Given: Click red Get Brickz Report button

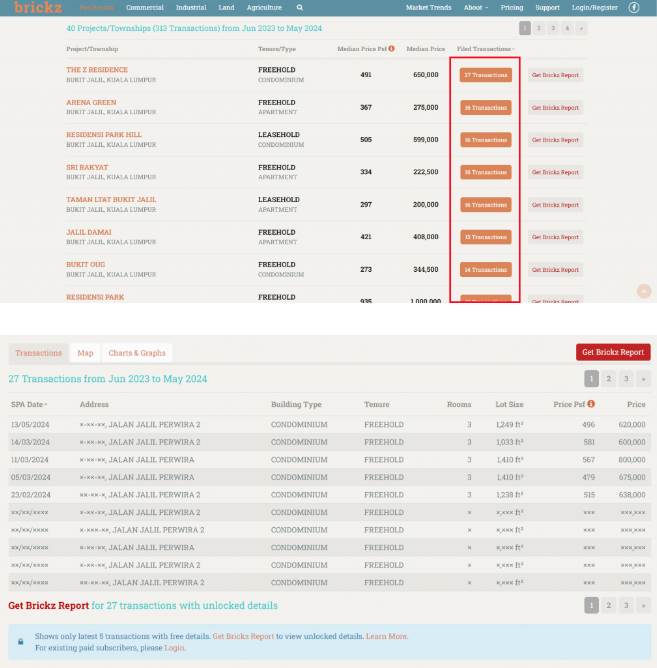Looking at the screenshot, I should (613, 352).
